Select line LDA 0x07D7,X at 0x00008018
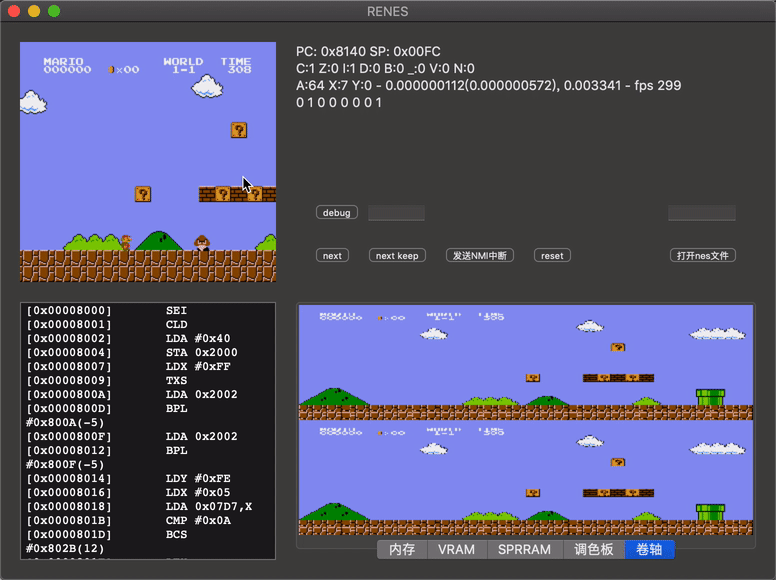 [139, 506]
